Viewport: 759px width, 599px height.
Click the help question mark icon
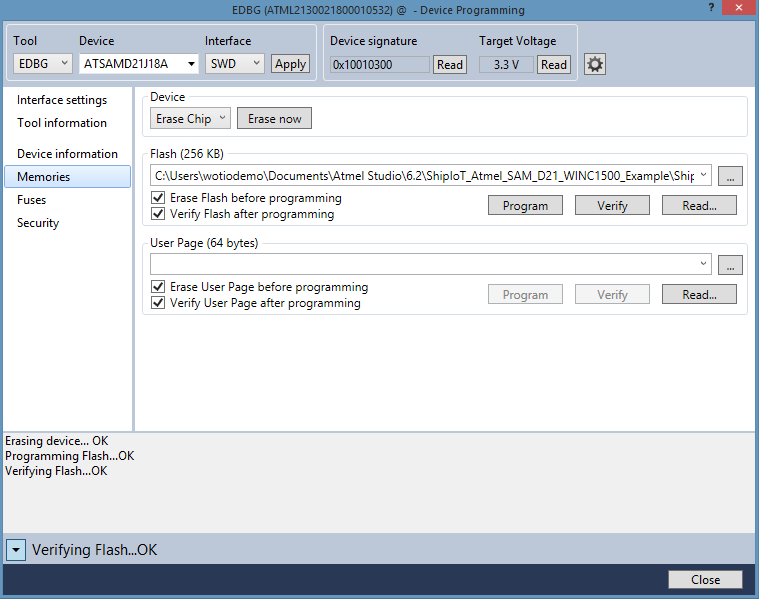coord(711,8)
